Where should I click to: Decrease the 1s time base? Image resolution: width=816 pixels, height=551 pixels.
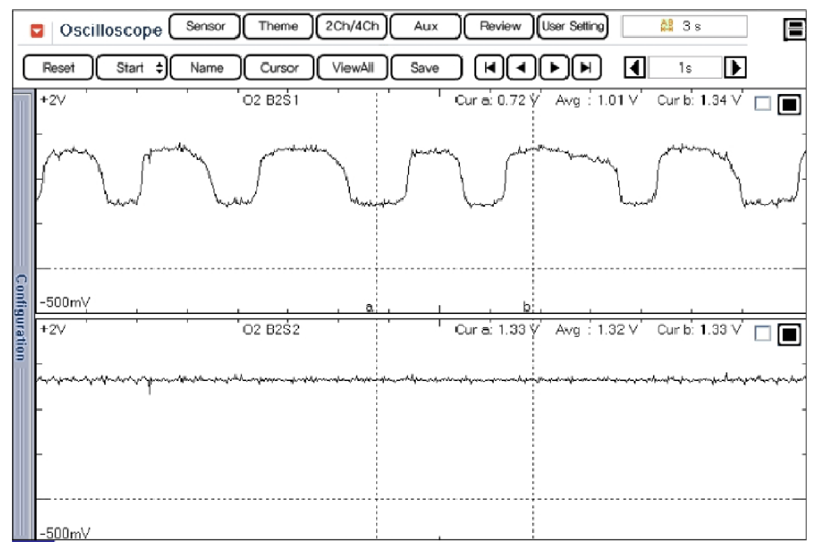click(x=634, y=68)
